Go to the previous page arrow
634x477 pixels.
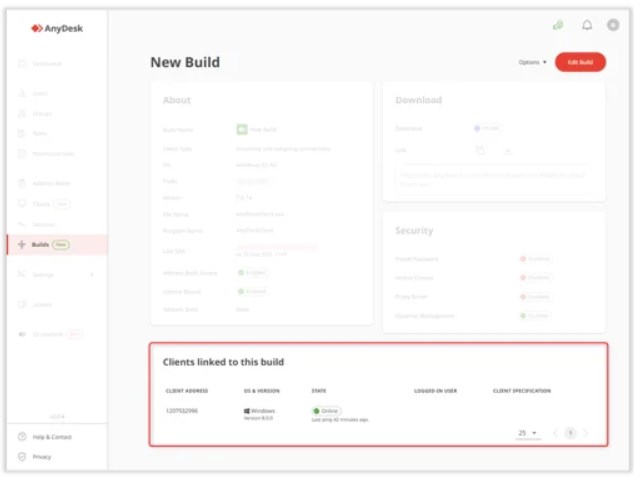[x=555, y=433]
